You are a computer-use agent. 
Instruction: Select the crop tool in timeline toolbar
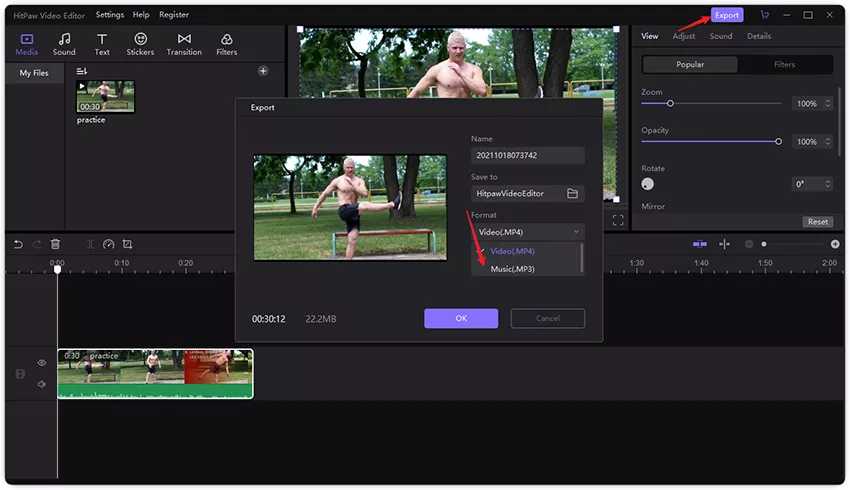point(128,244)
